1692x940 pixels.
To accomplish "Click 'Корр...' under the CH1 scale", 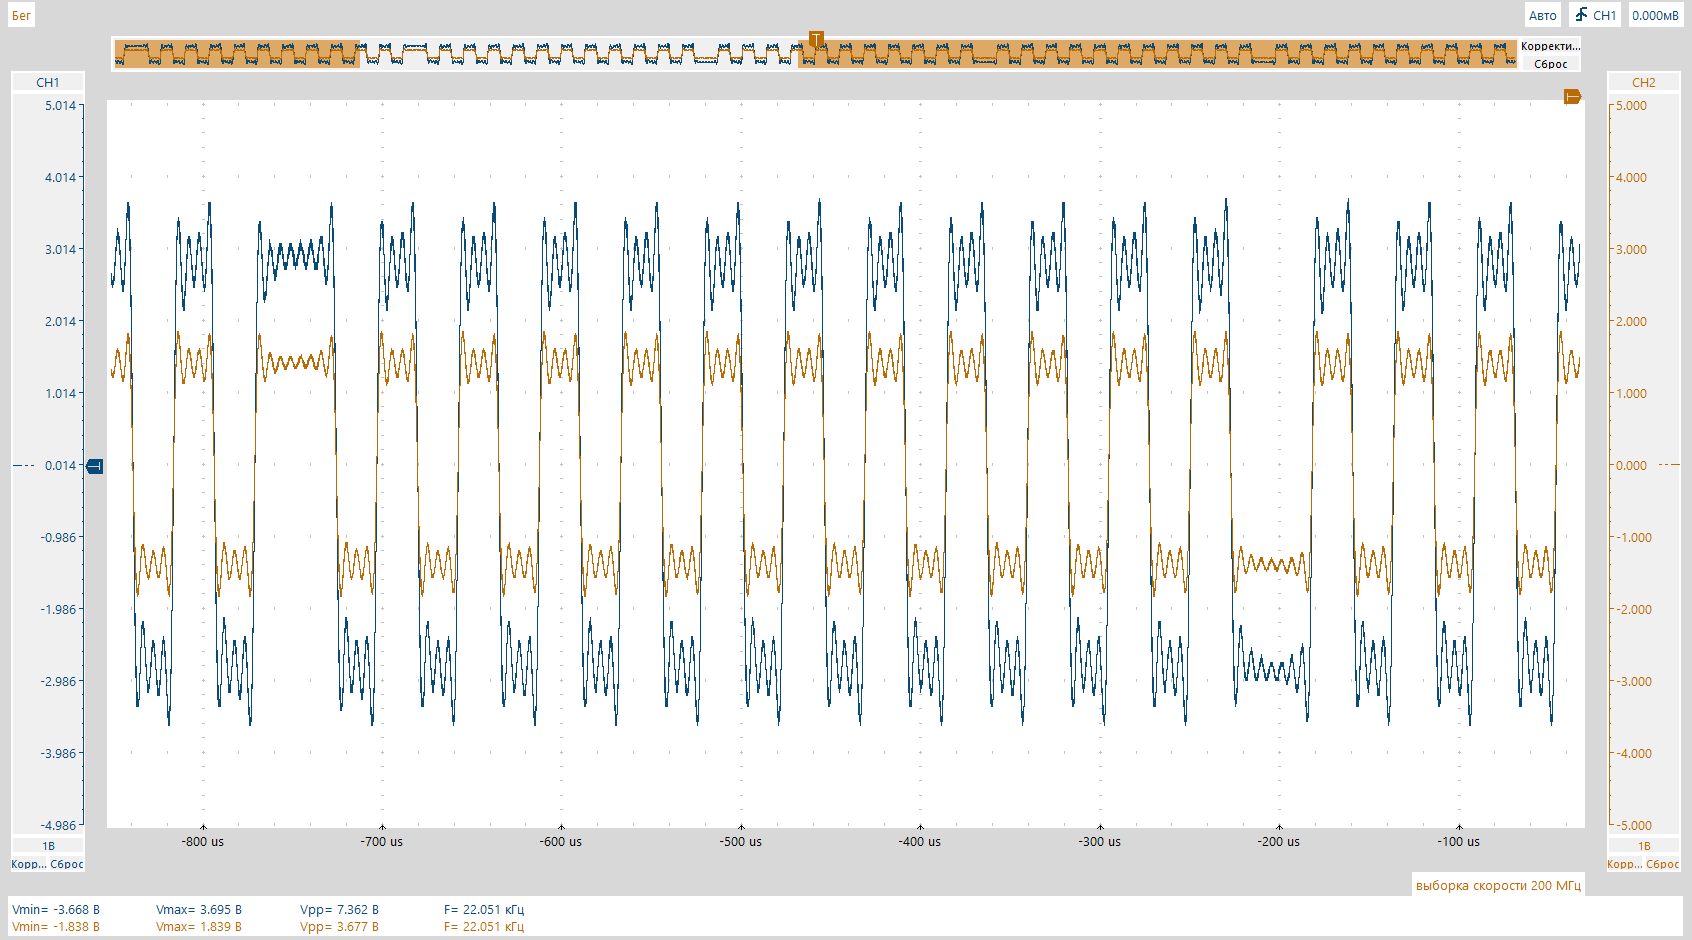I will (x=28, y=864).
